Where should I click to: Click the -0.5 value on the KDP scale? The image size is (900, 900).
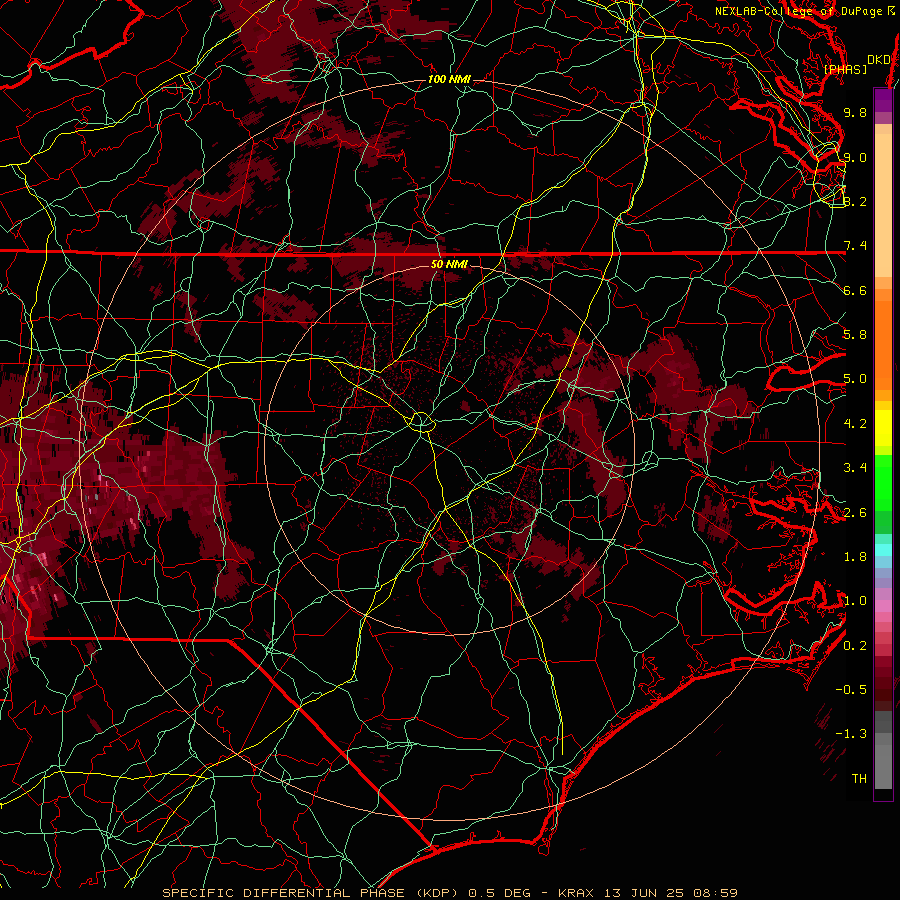coord(851,690)
